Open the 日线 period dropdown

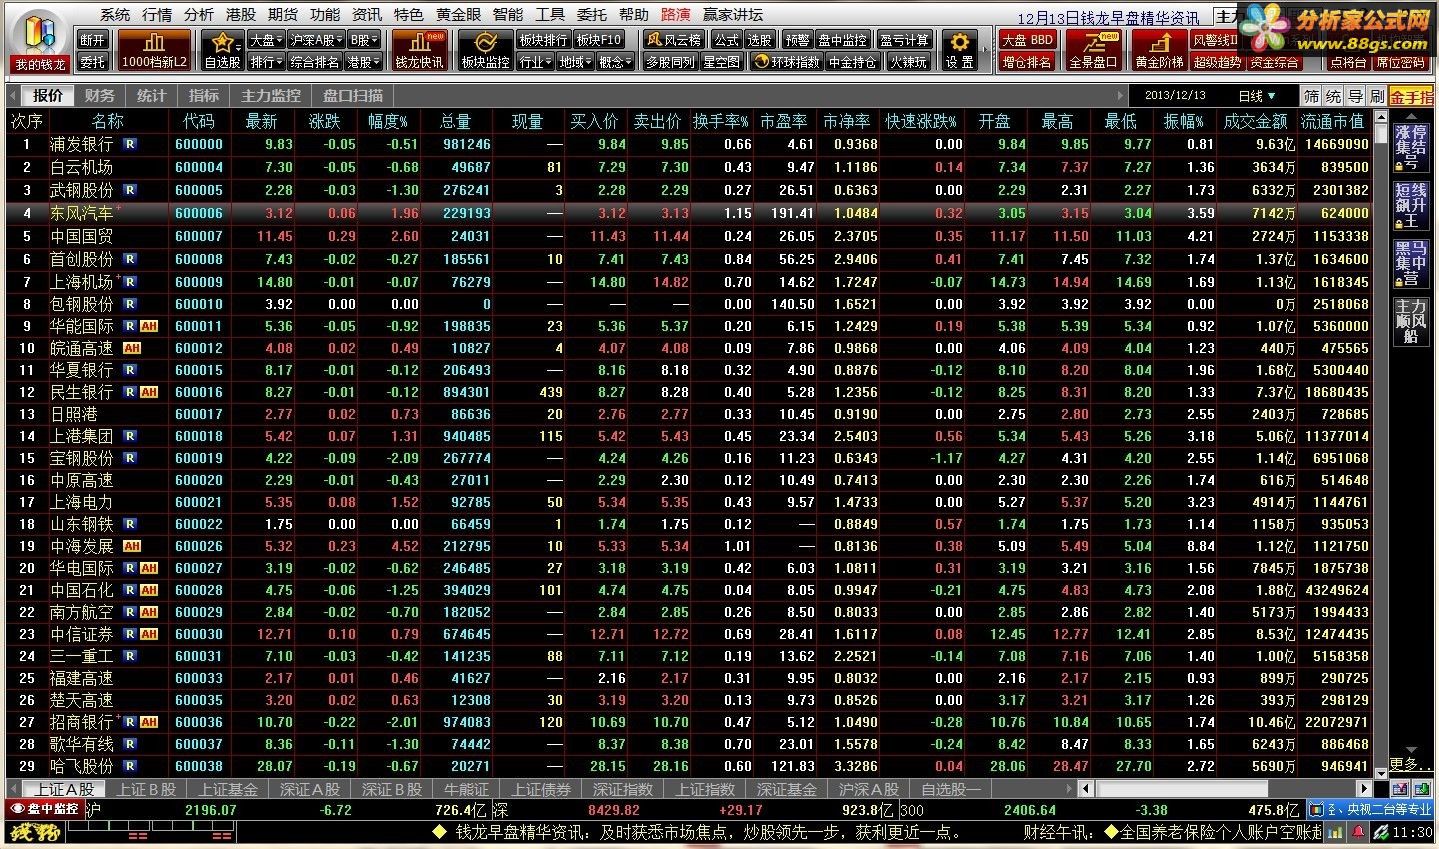(x=1256, y=96)
